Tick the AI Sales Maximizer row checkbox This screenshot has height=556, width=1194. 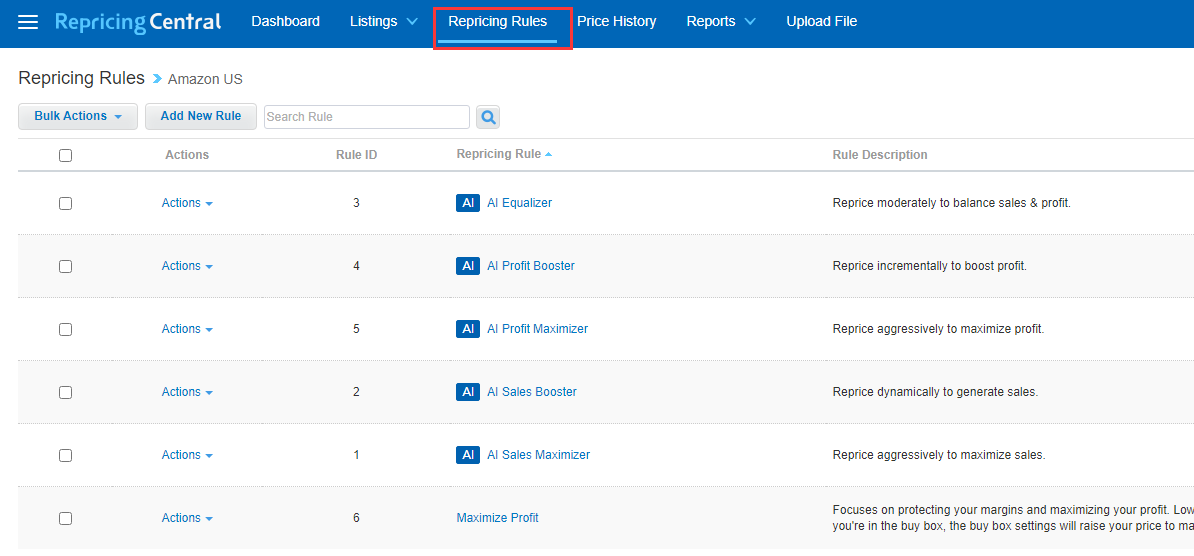(65, 455)
